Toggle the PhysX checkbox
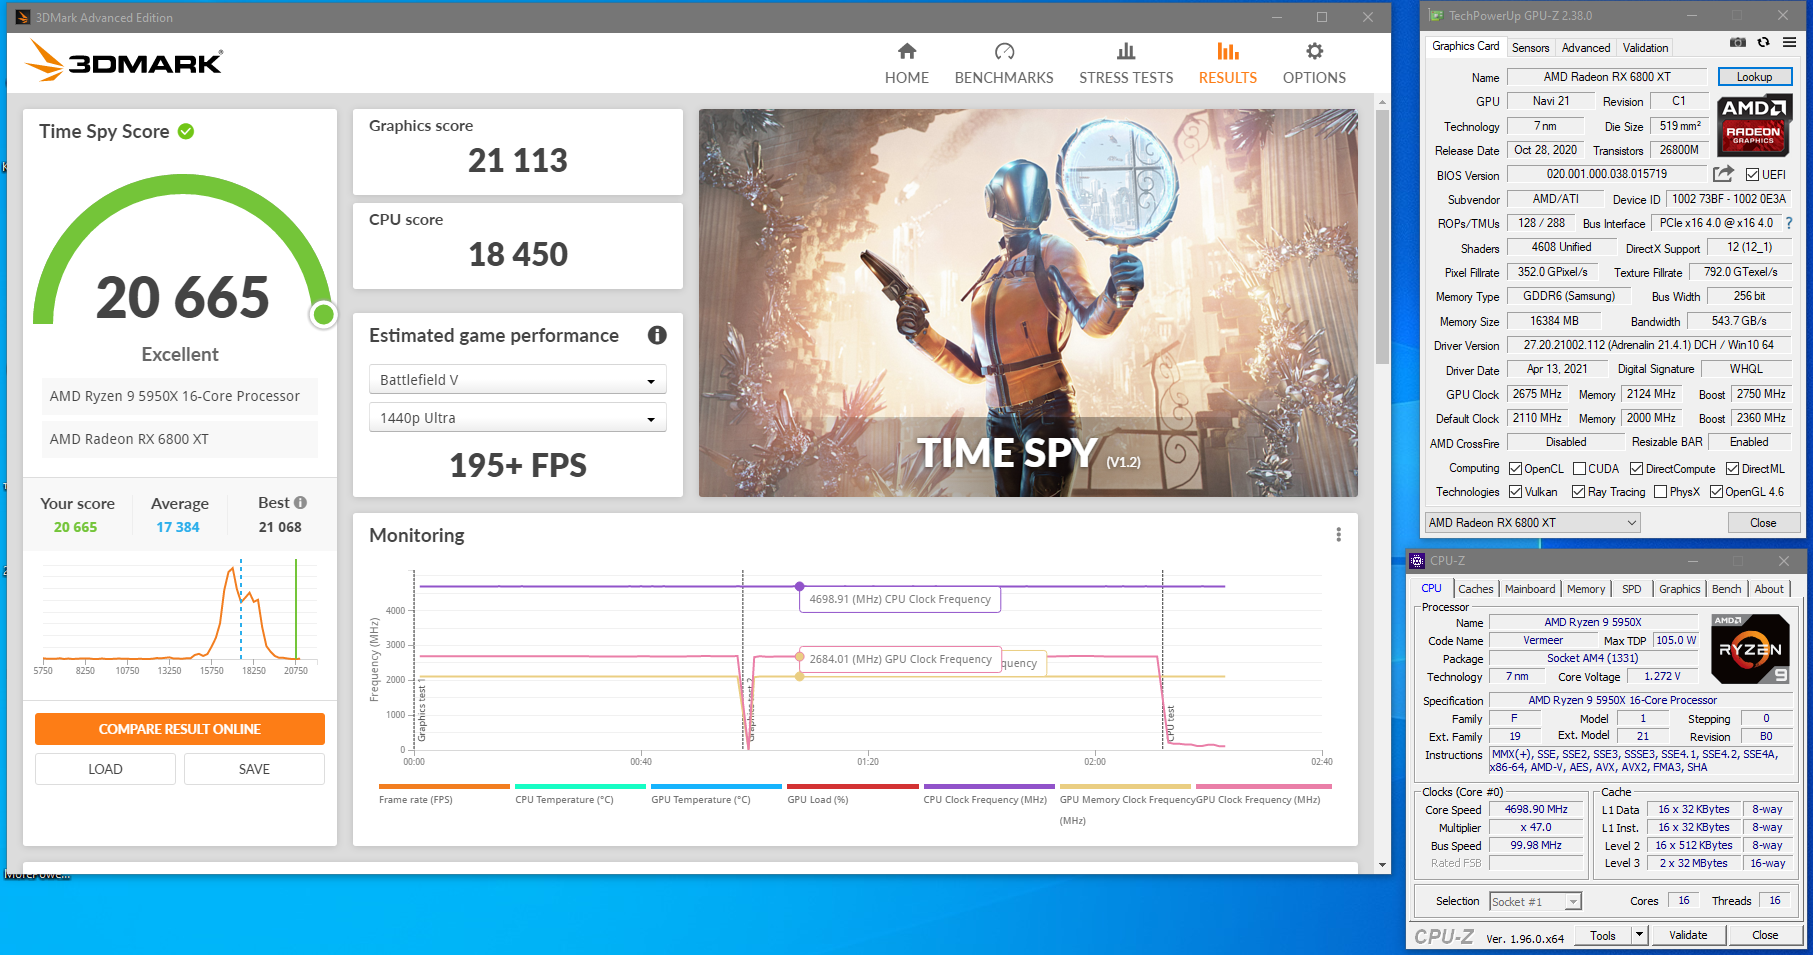Viewport: 1813px width, 955px height. pyautogui.click(x=1660, y=492)
